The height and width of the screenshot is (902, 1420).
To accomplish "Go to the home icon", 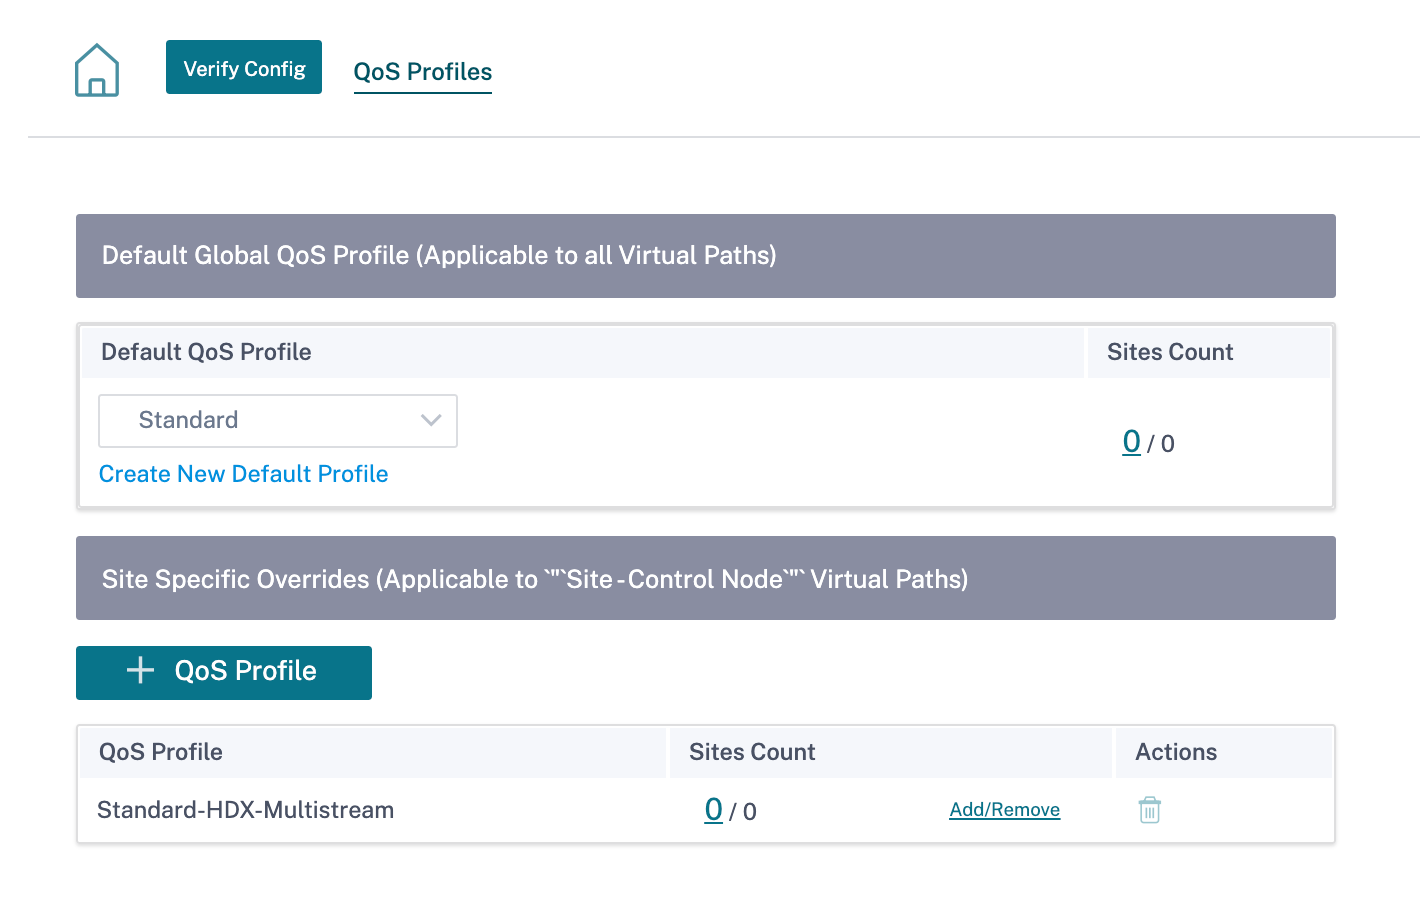I will [x=97, y=70].
